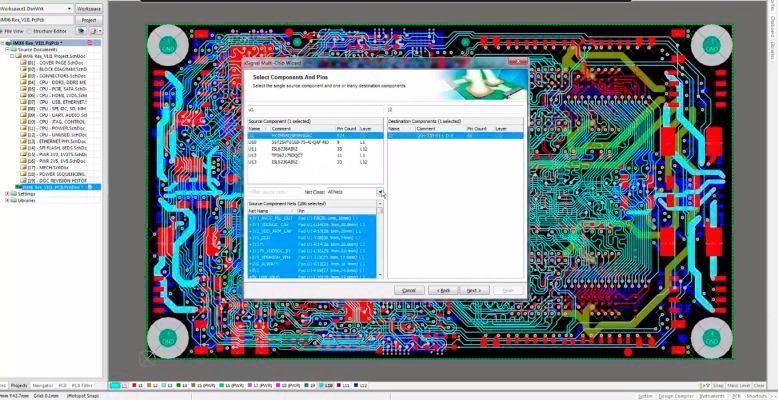The image size is (778, 400).
Task: Close the xSignal Multi-Chip Wizard dialog
Action: 518,63
